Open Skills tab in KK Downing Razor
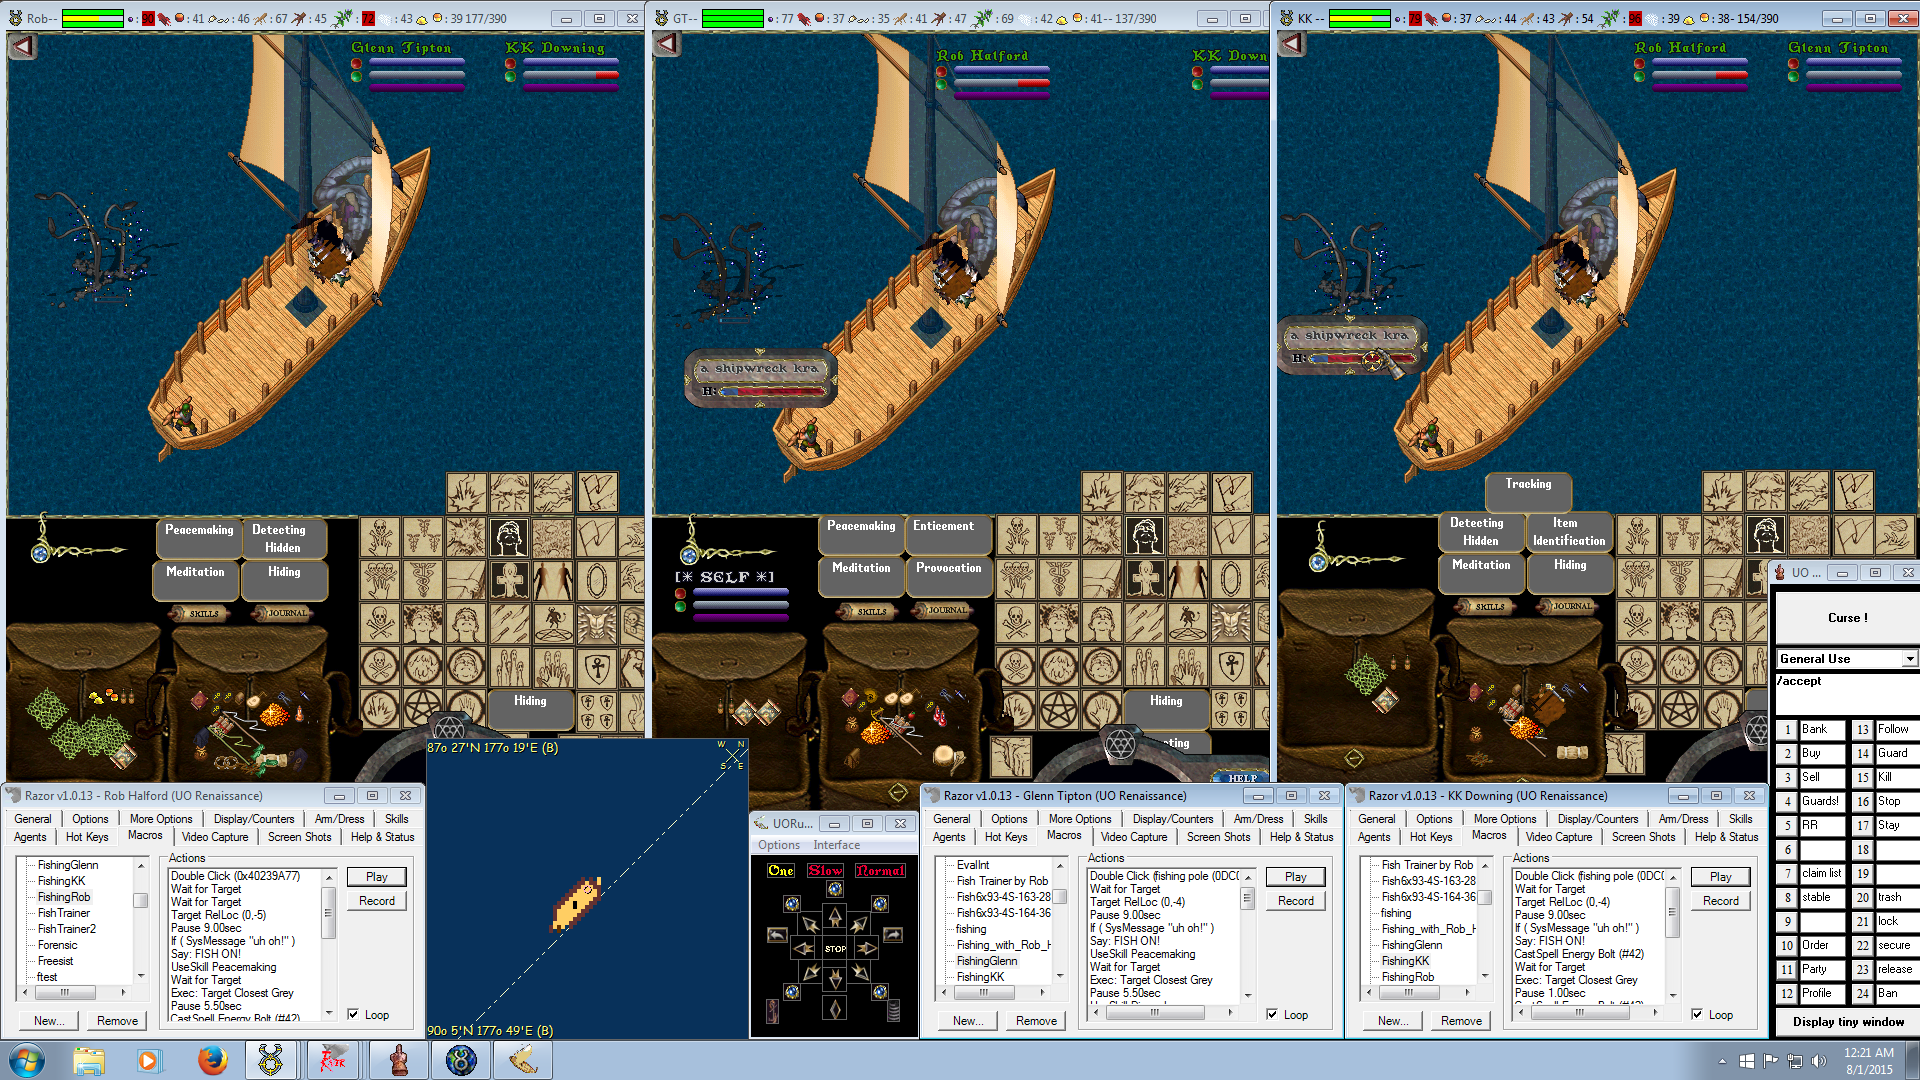The height and width of the screenshot is (1080, 1920). [x=1740, y=818]
